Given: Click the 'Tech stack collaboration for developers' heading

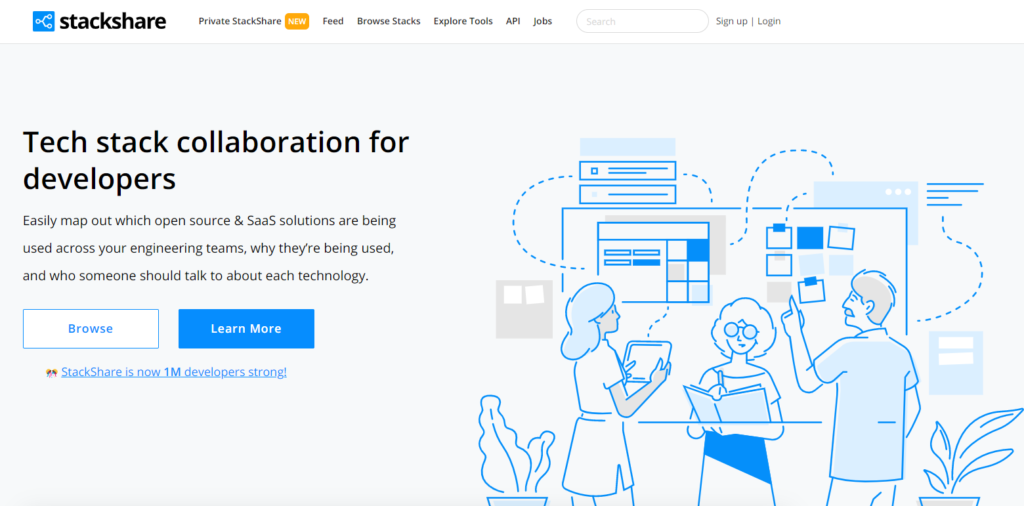Looking at the screenshot, I should point(216,161).
